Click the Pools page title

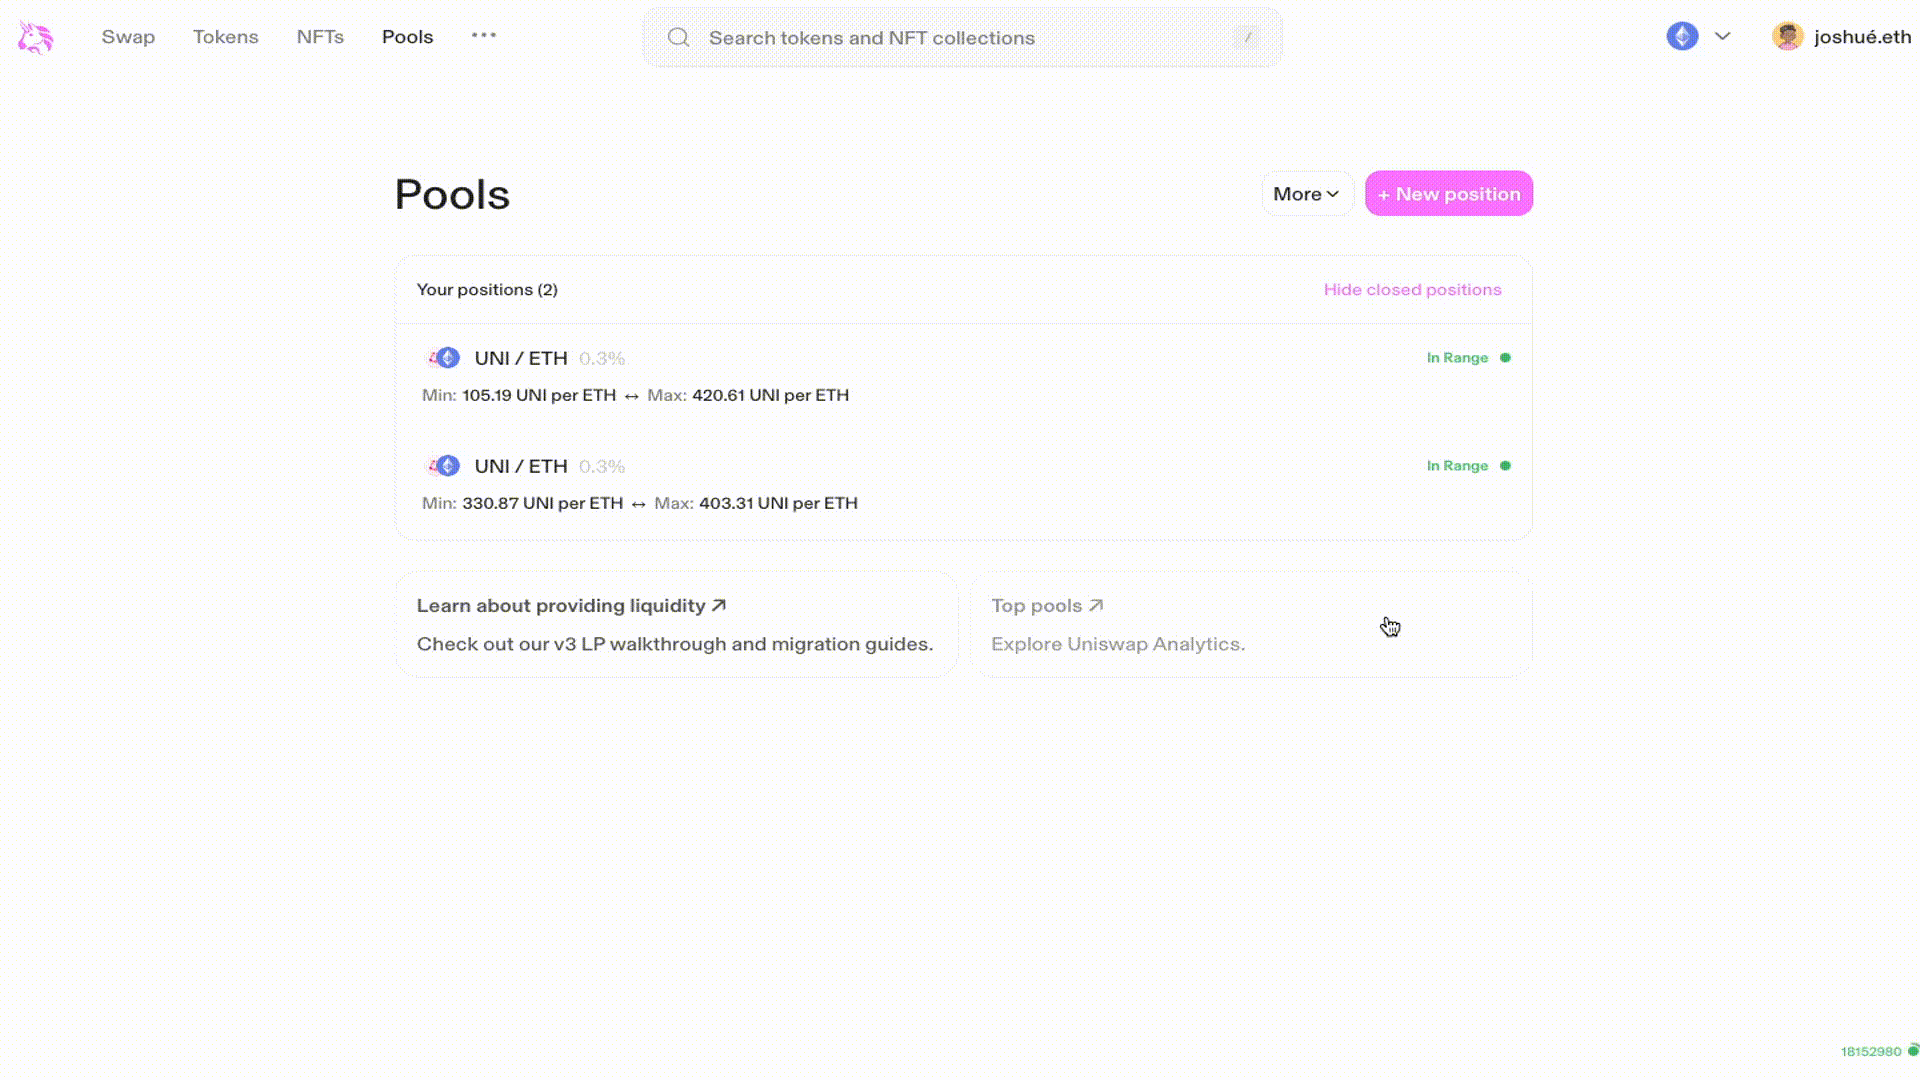452,194
